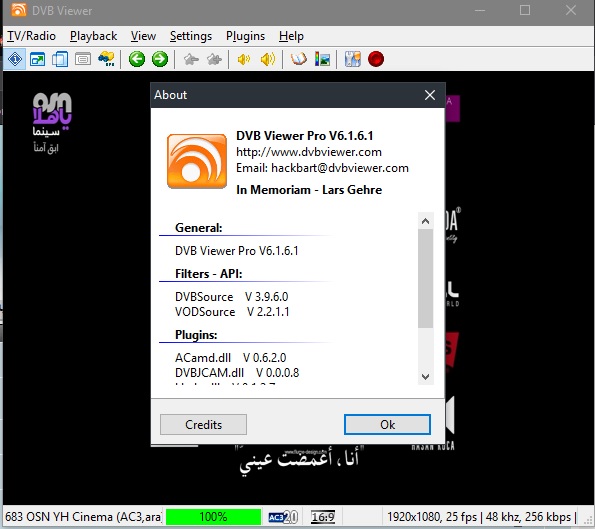Click the greyed favourite-plus toolbar icon
This screenshot has width=595, height=529.
pos(214,59)
